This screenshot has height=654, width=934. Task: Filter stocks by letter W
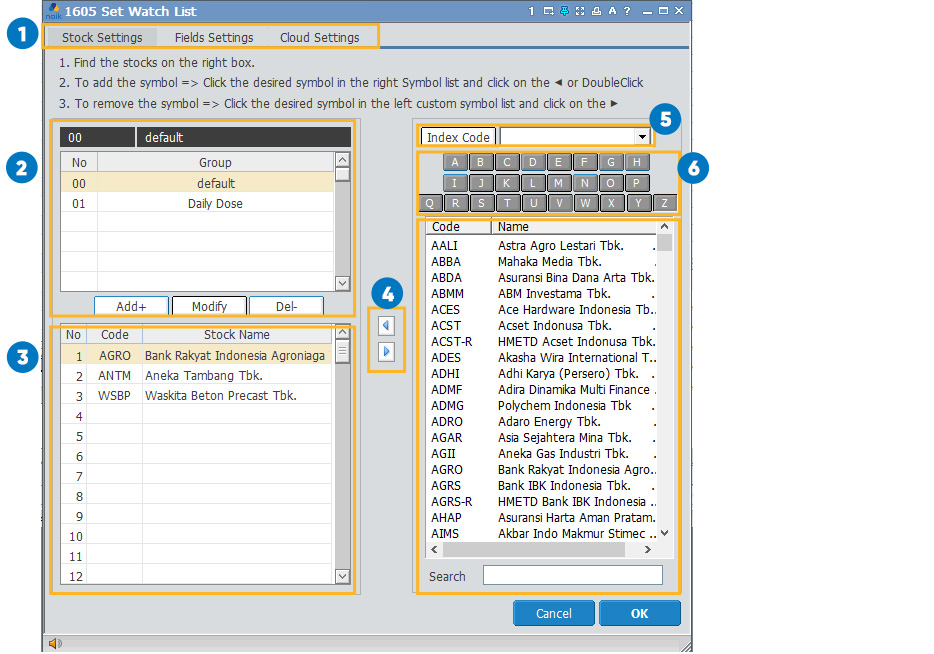click(585, 203)
